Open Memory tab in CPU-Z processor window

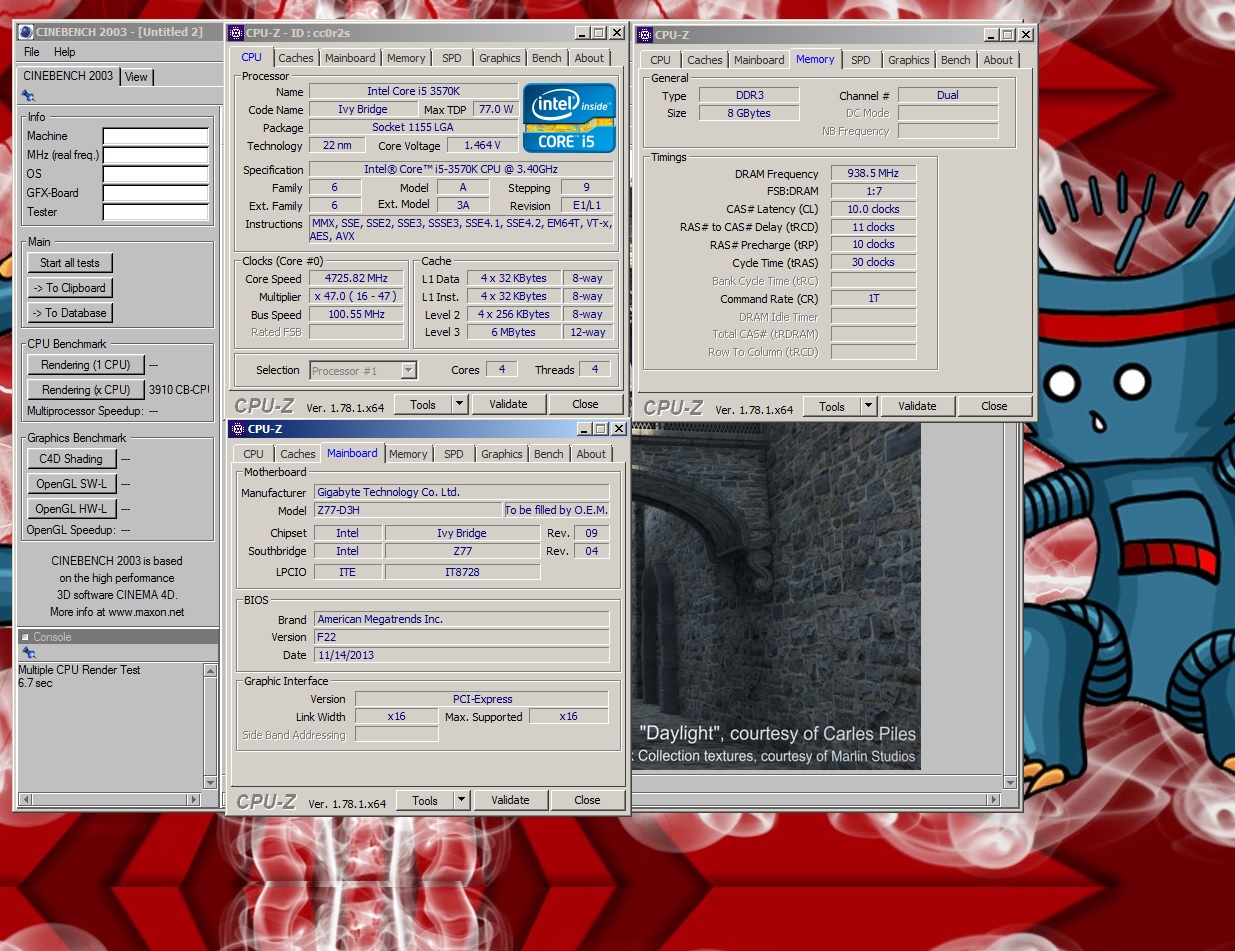click(406, 58)
